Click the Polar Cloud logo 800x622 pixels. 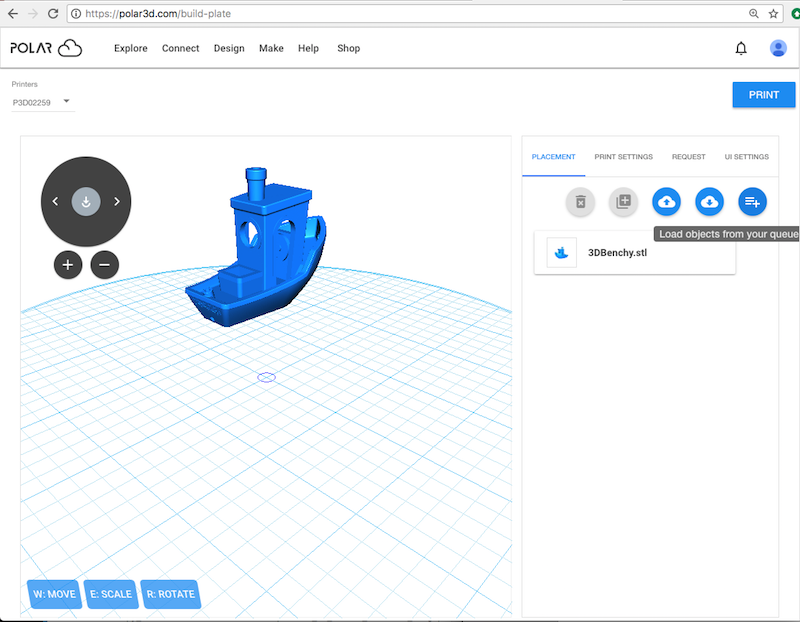[x=46, y=48]
